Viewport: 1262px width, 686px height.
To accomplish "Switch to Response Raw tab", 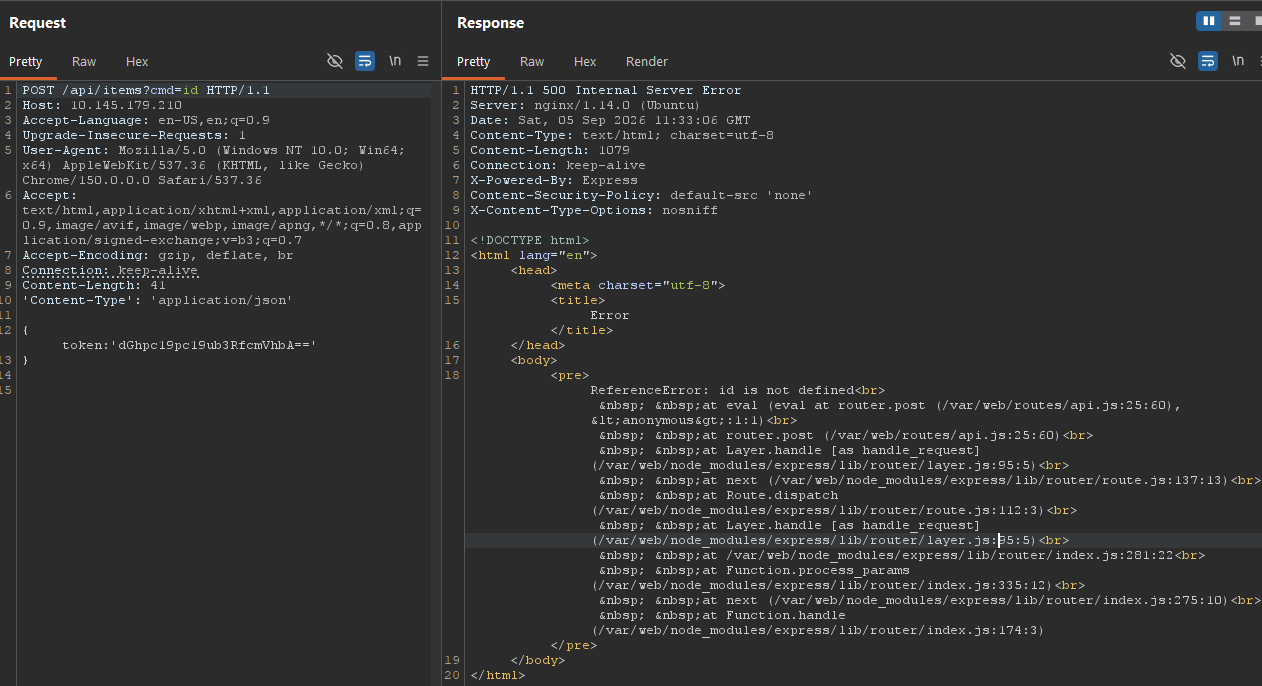I will coord(532,61).
